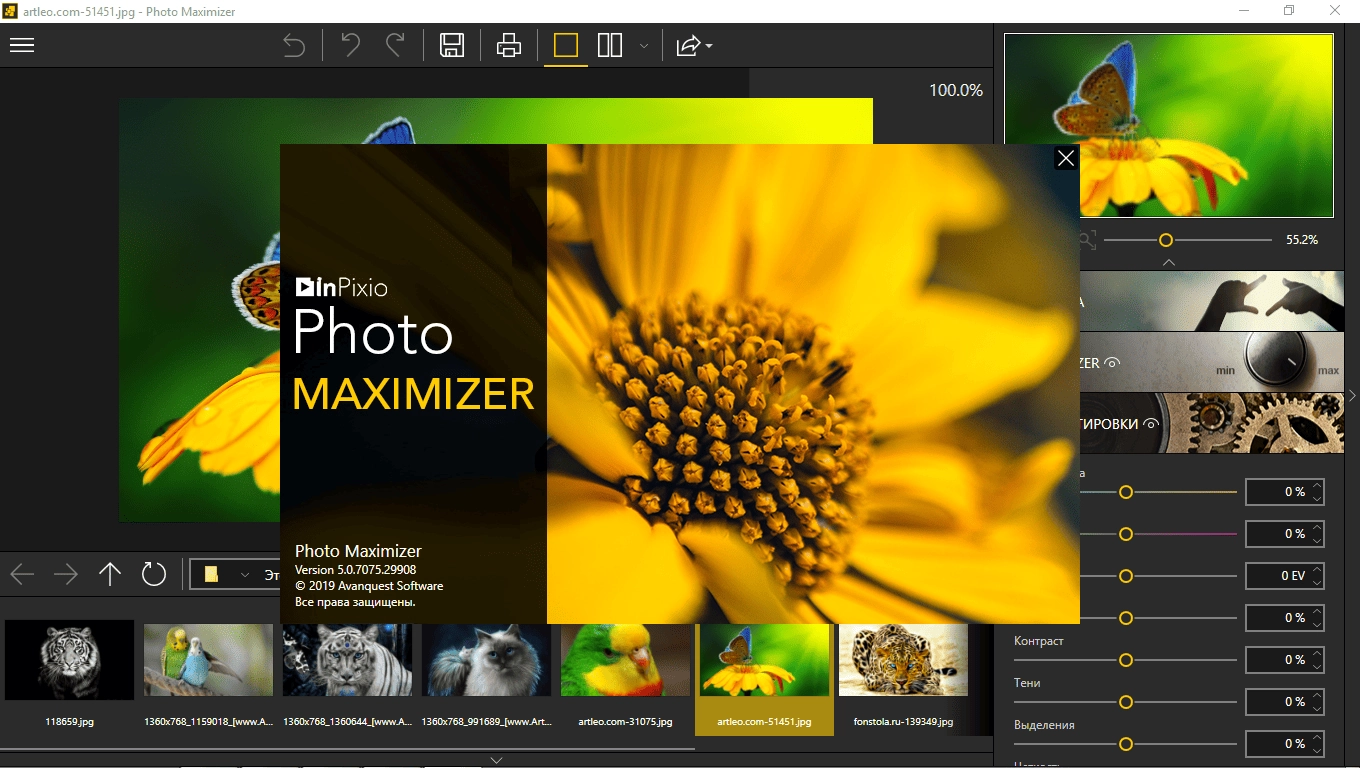Decrease Тени with the stepper down arrow

click(1317, 708)
